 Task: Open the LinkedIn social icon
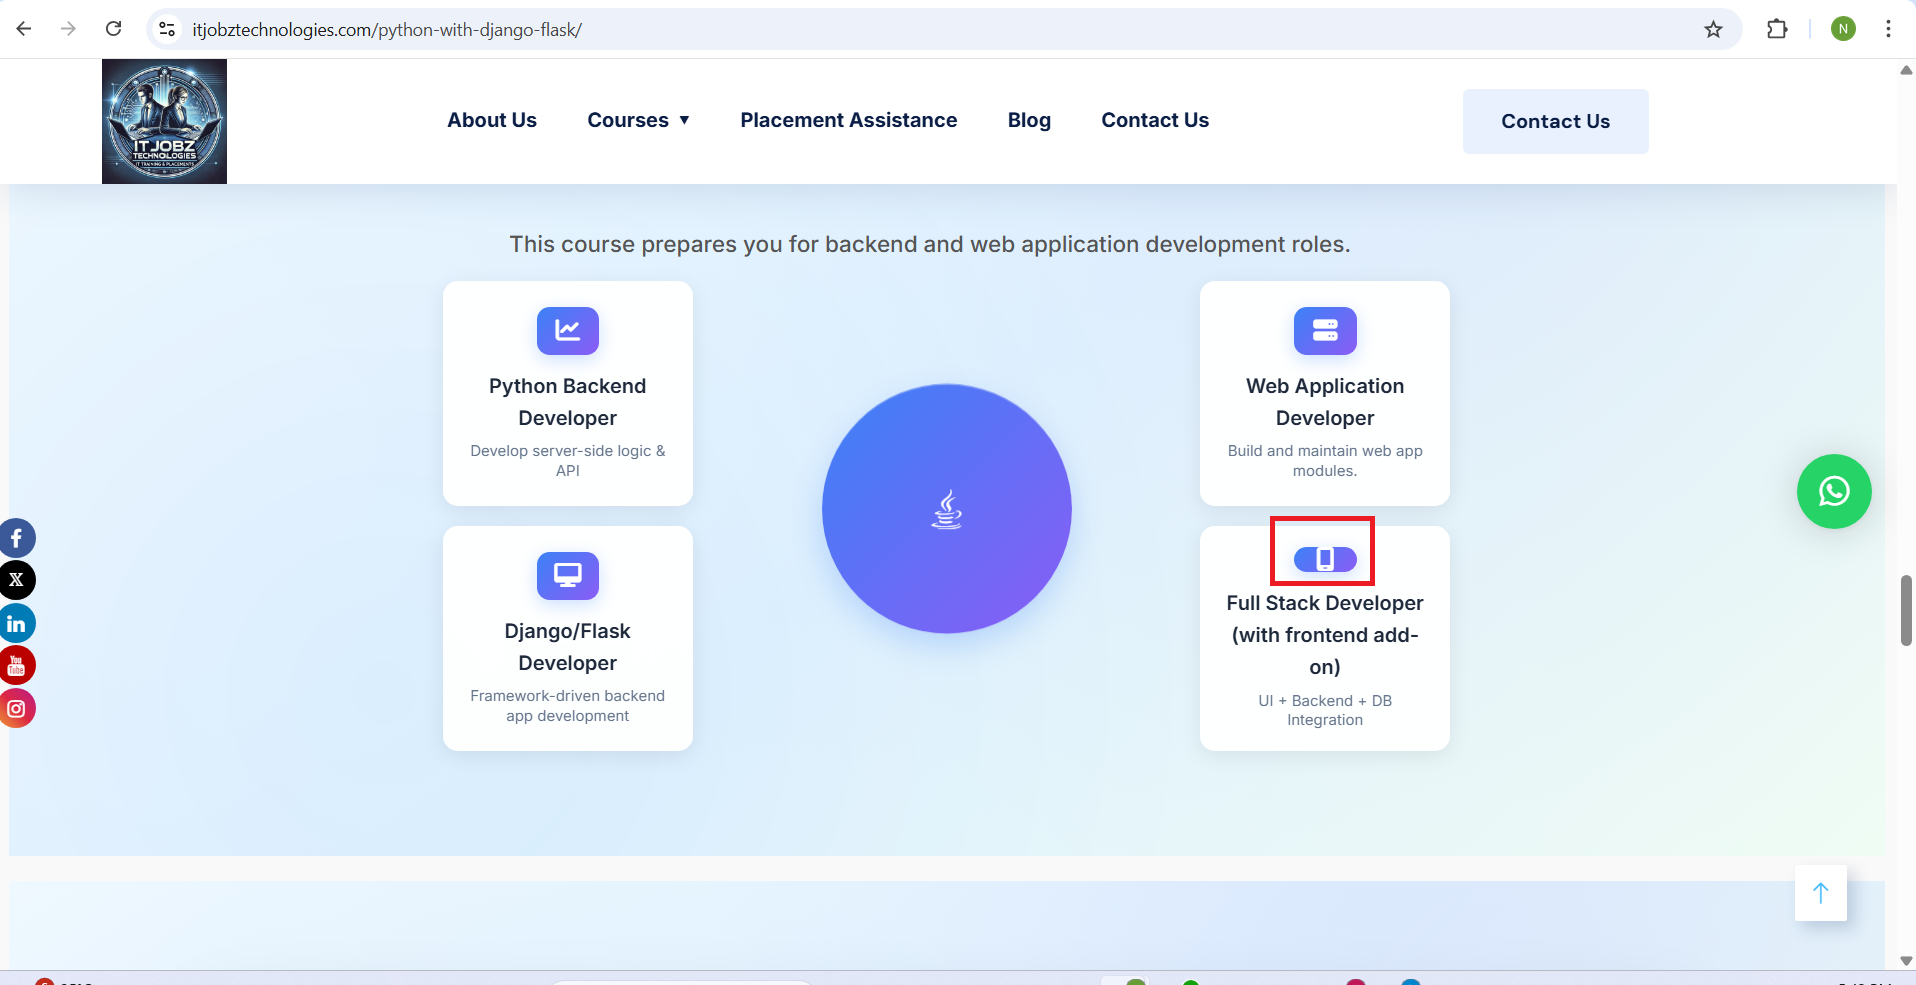click(16, 624)
